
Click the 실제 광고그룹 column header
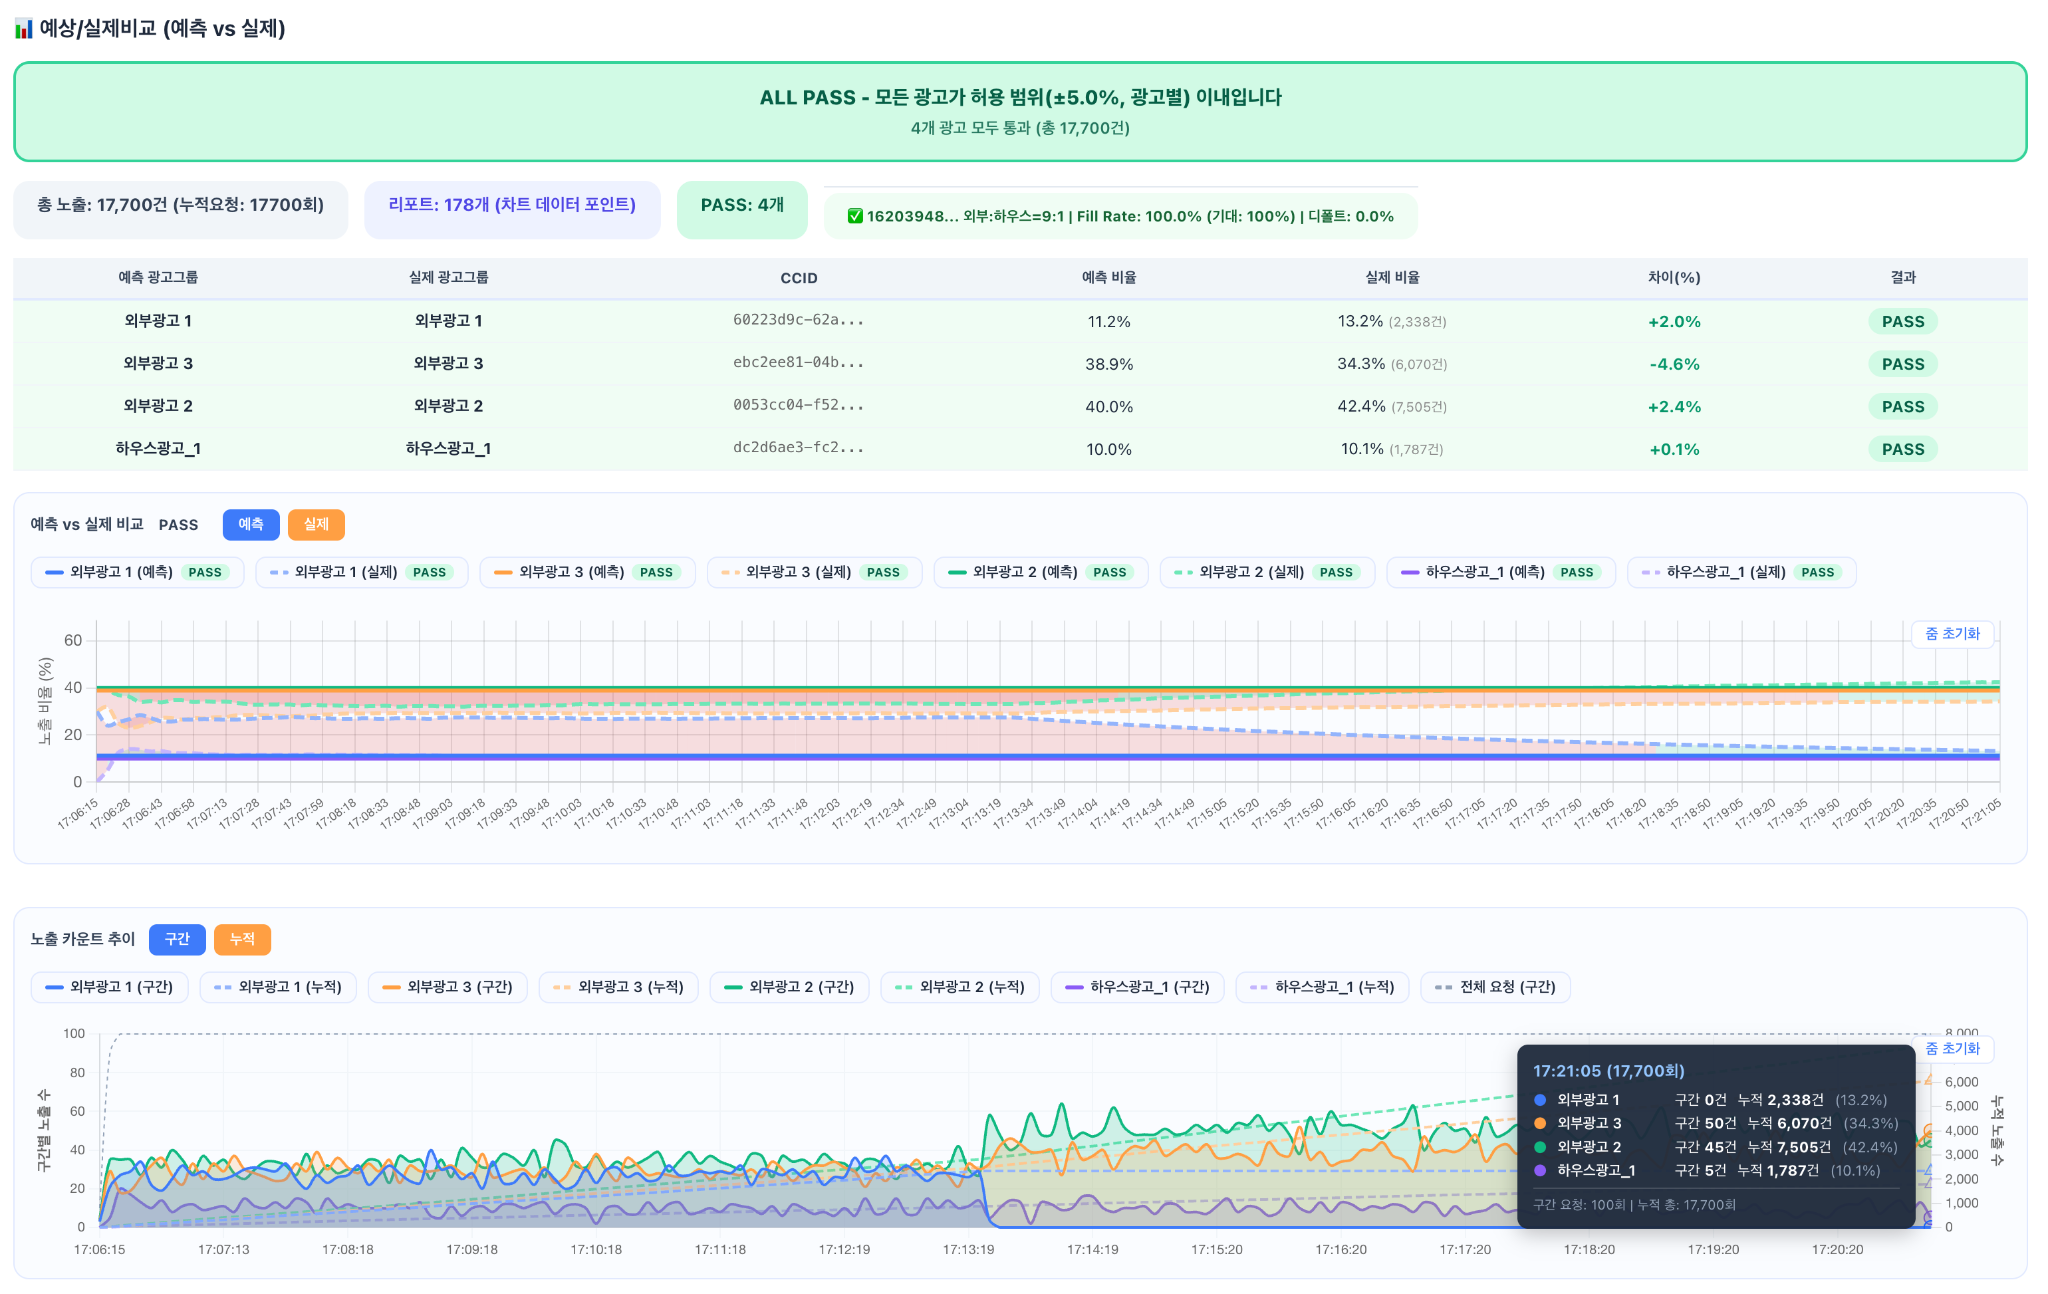coord(448,277)
